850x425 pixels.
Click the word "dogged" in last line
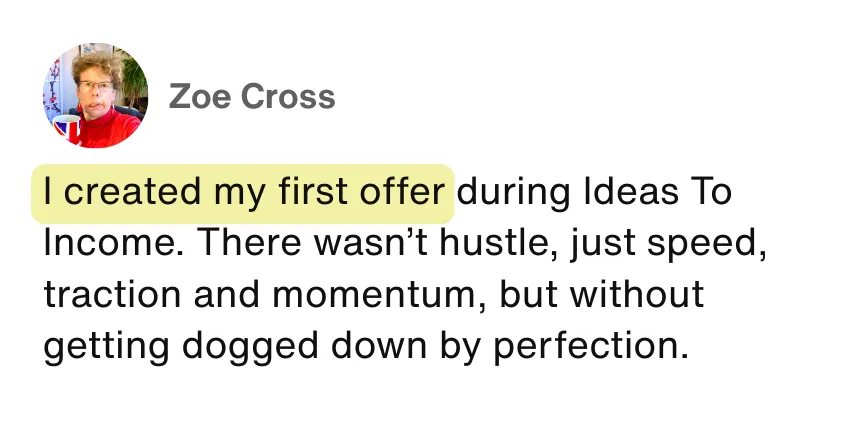pos(250,347)
